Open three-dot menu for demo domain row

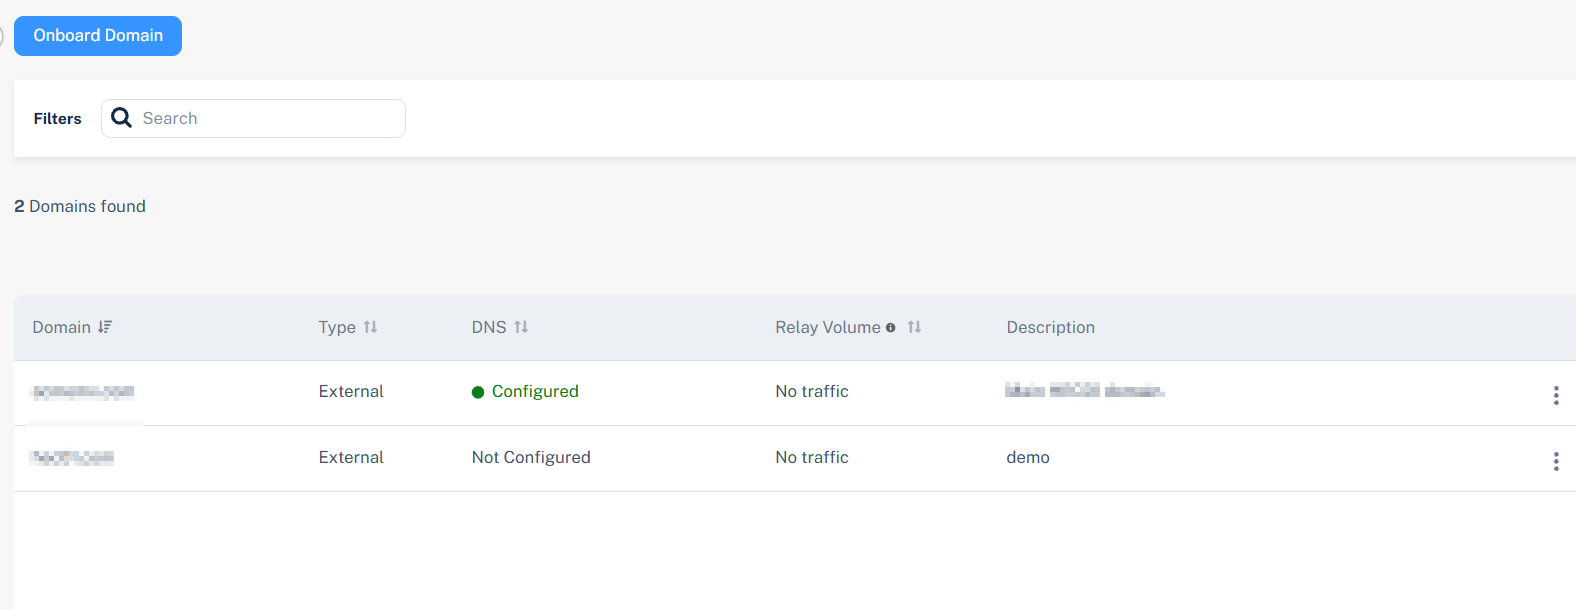point(1556,461)
